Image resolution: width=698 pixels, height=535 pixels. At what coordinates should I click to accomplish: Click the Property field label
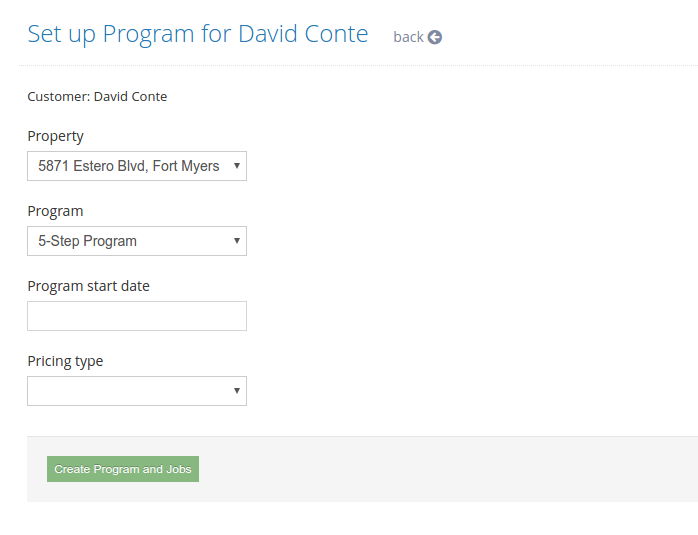point(56,136)
